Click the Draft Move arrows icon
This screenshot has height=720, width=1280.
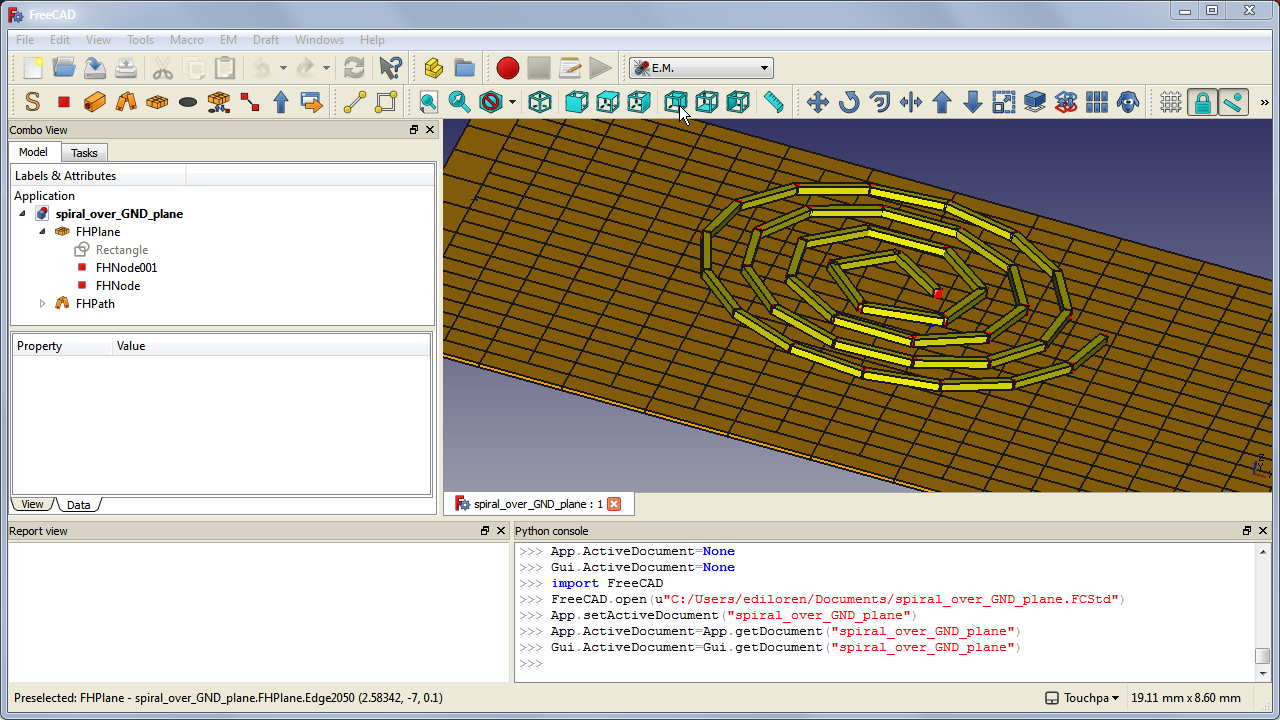pos(817,102)
